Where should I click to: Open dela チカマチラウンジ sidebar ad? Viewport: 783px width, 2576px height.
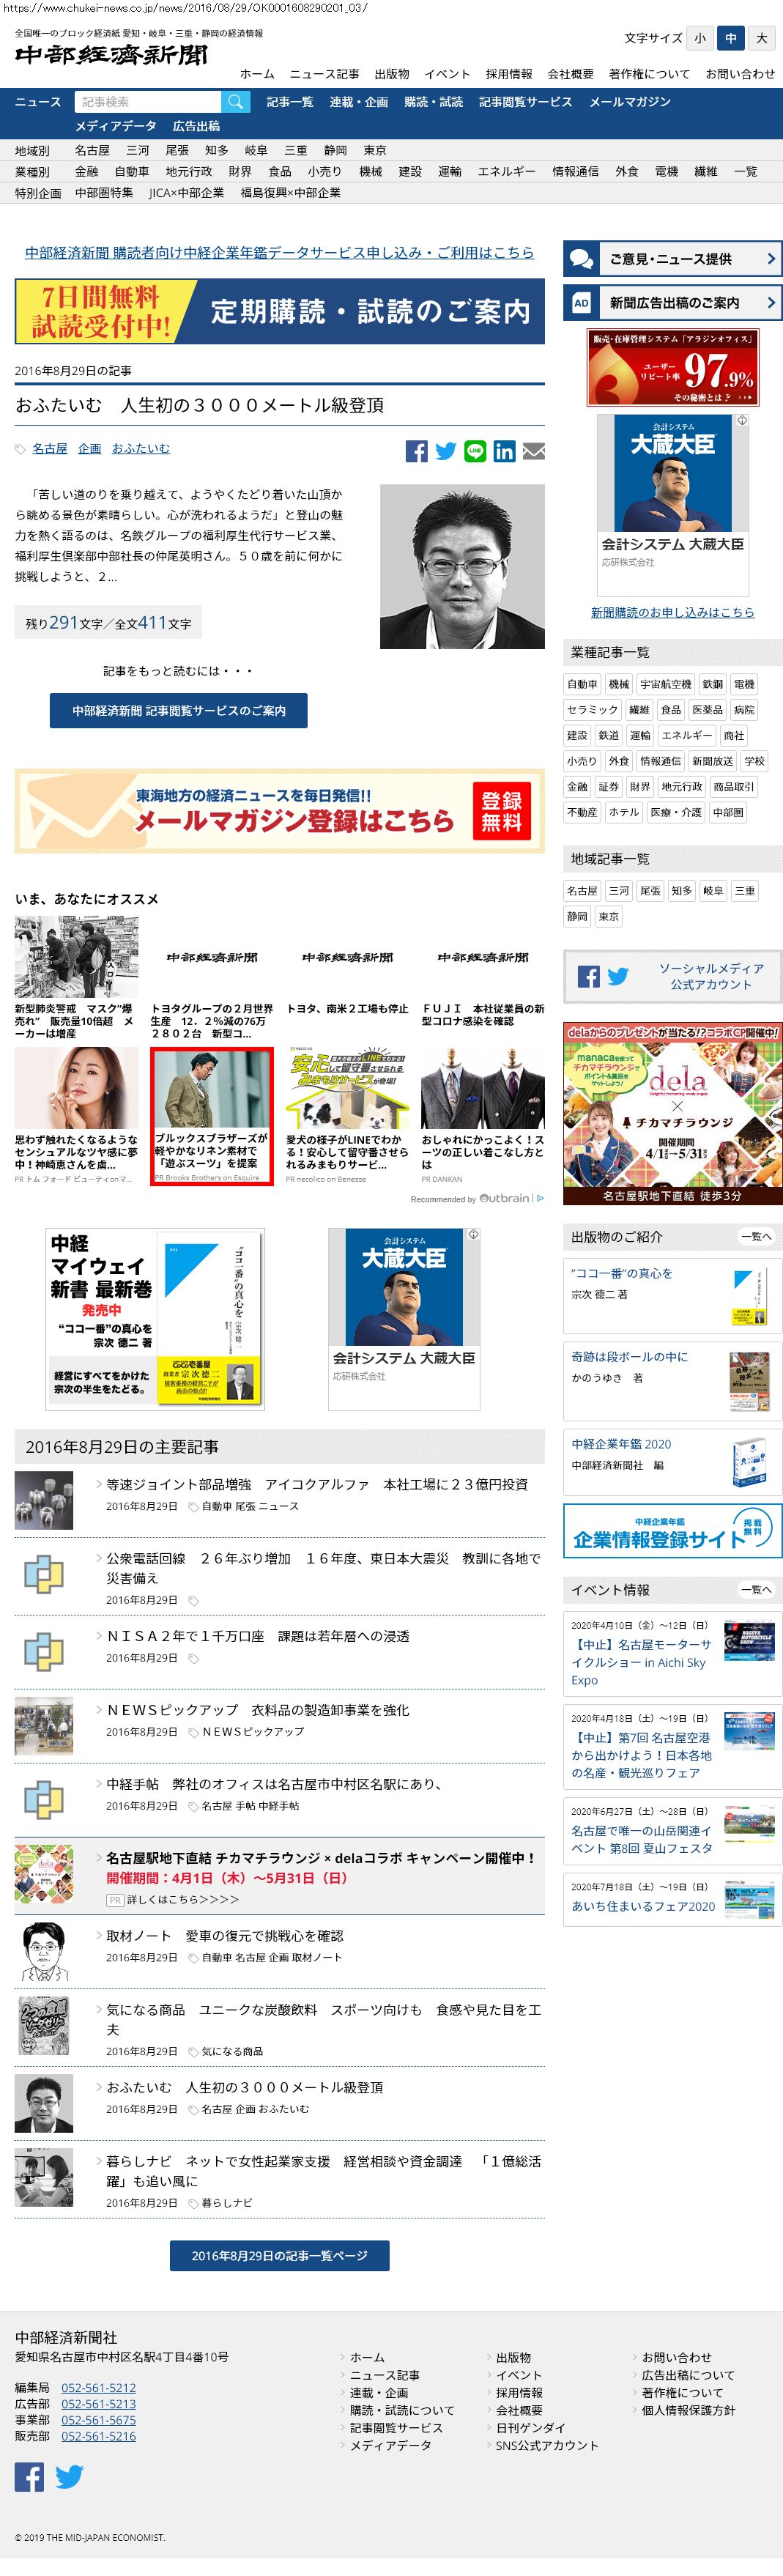672,1113
